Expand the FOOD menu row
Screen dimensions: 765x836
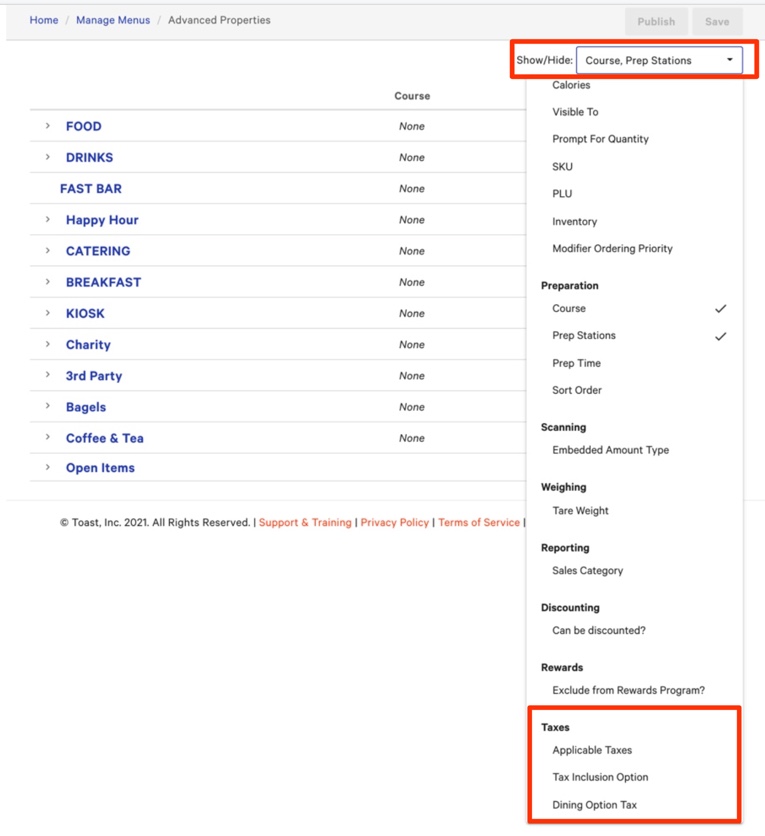click(47, 126)
